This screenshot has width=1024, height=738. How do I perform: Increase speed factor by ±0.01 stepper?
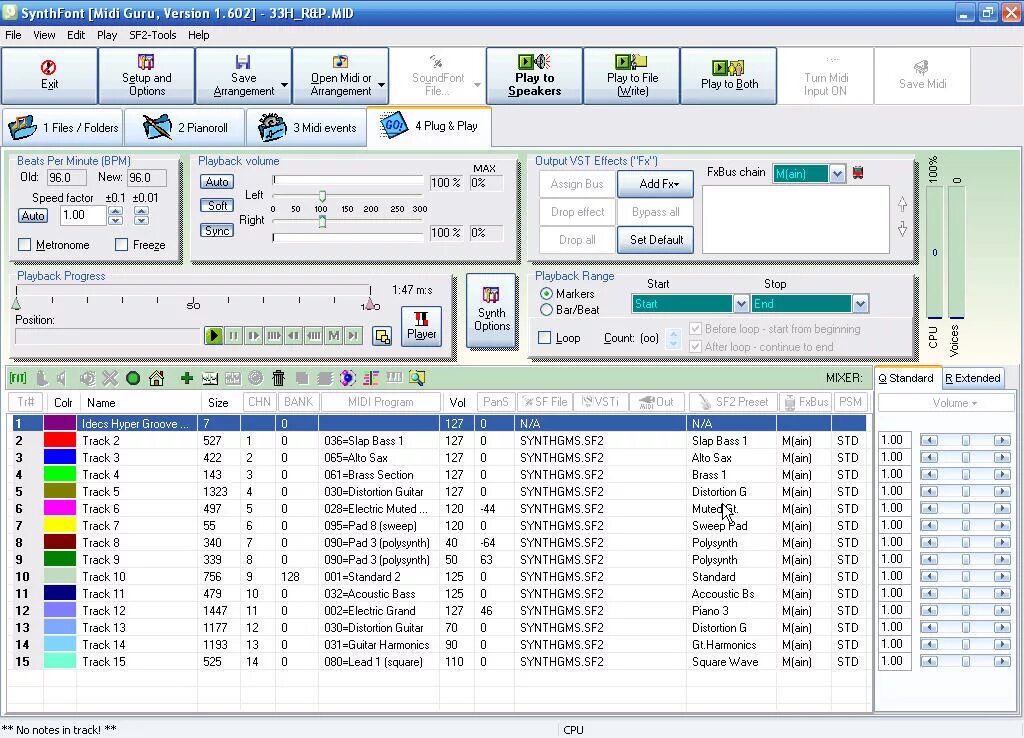(x=142, y=210)
